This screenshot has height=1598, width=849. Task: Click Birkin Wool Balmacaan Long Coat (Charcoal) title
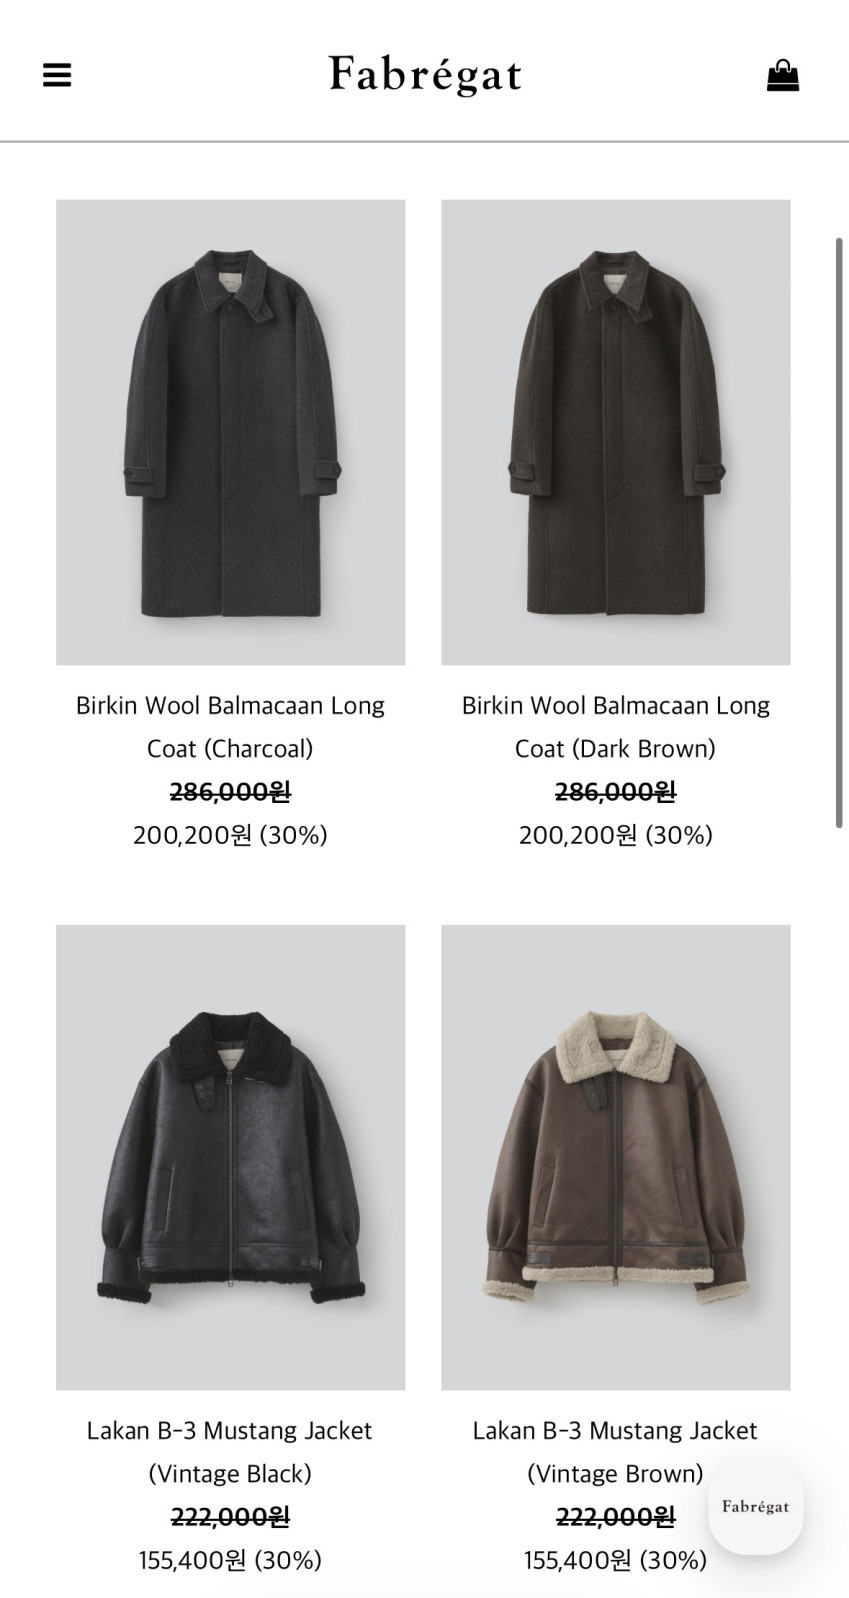[231, 727]
